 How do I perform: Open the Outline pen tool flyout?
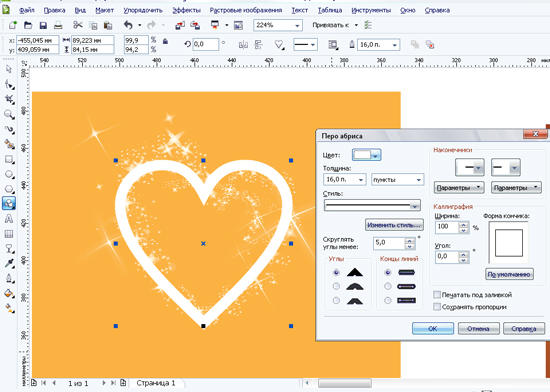pos(9,279)
